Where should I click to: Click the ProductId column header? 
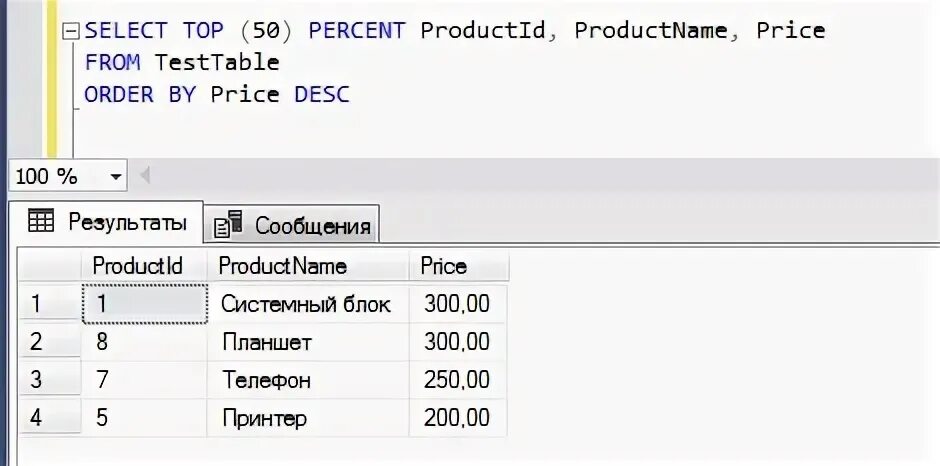click(x=138, y=266)
